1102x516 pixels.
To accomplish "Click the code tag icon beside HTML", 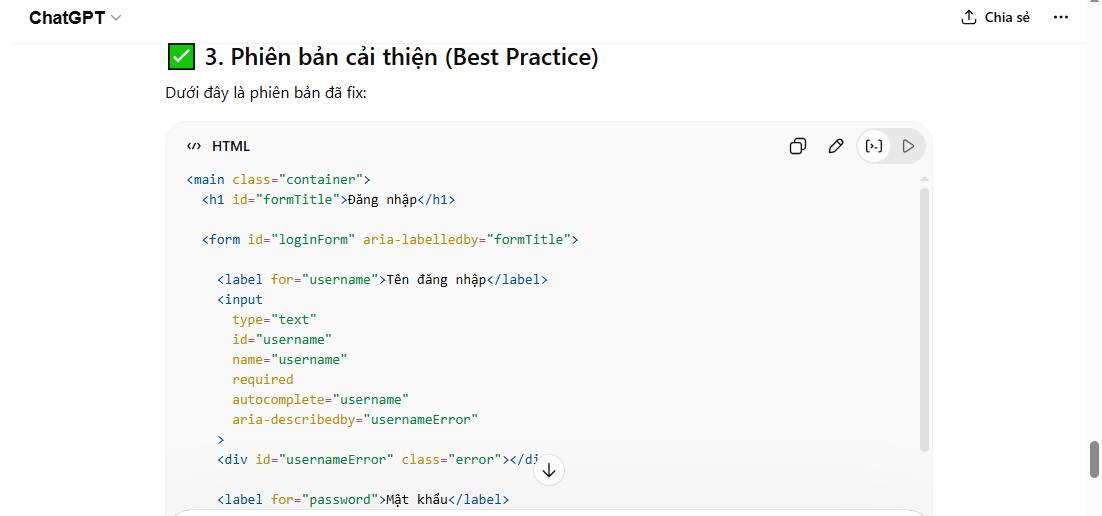I will 194,146.
